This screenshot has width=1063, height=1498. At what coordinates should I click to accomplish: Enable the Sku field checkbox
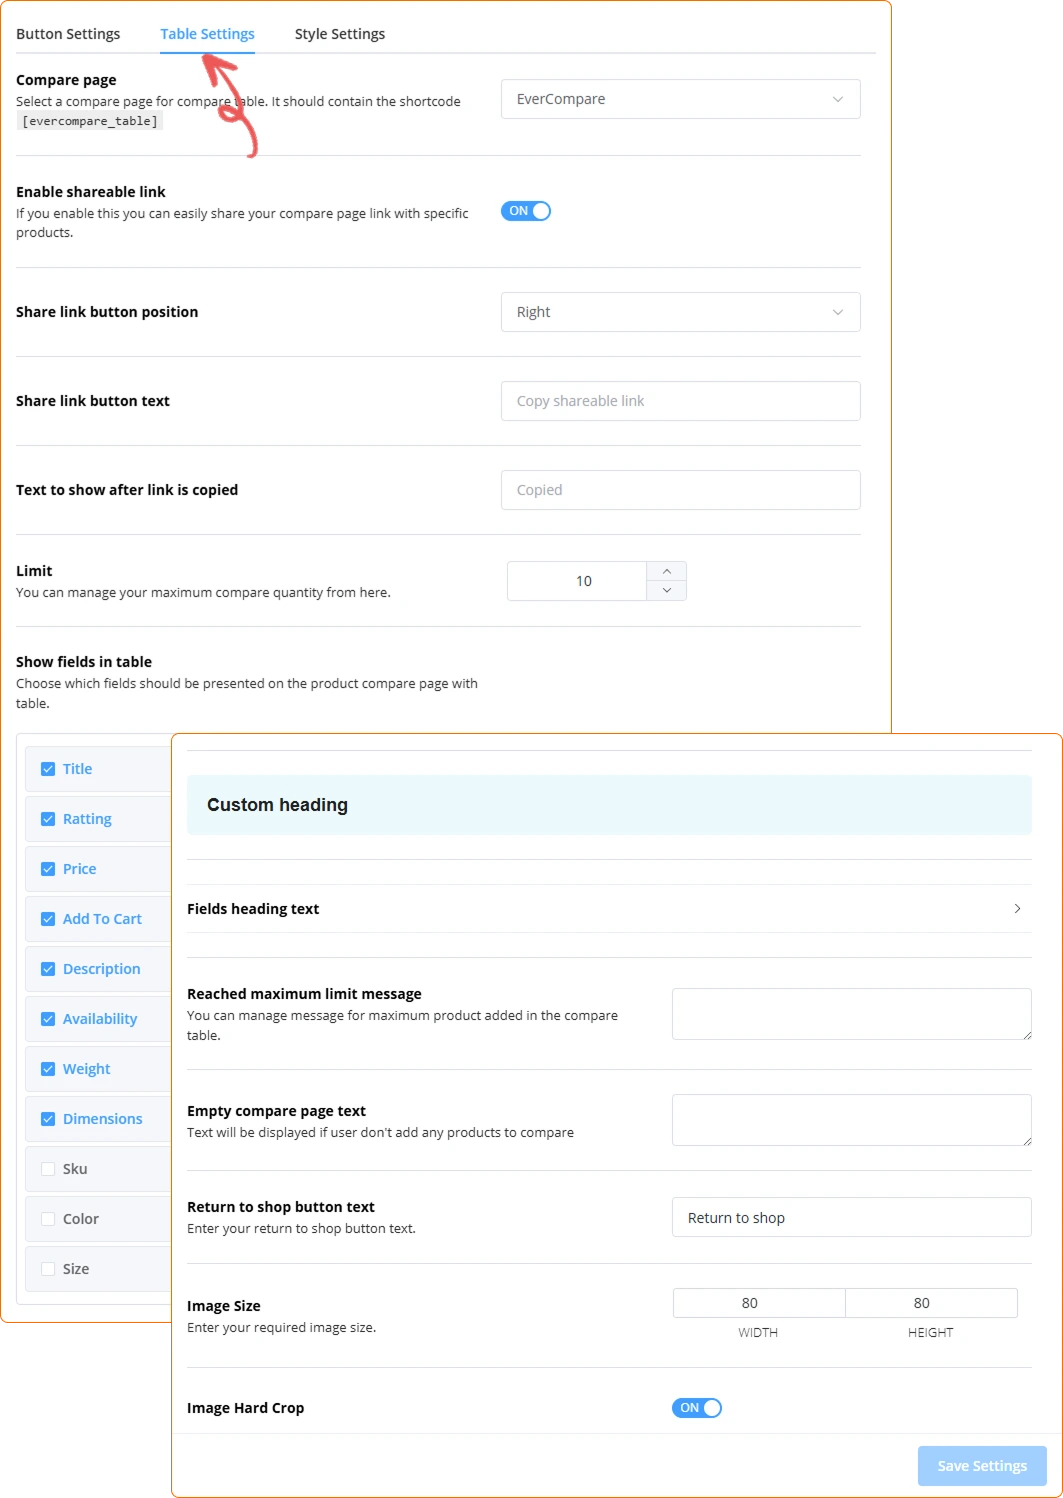48,1169
